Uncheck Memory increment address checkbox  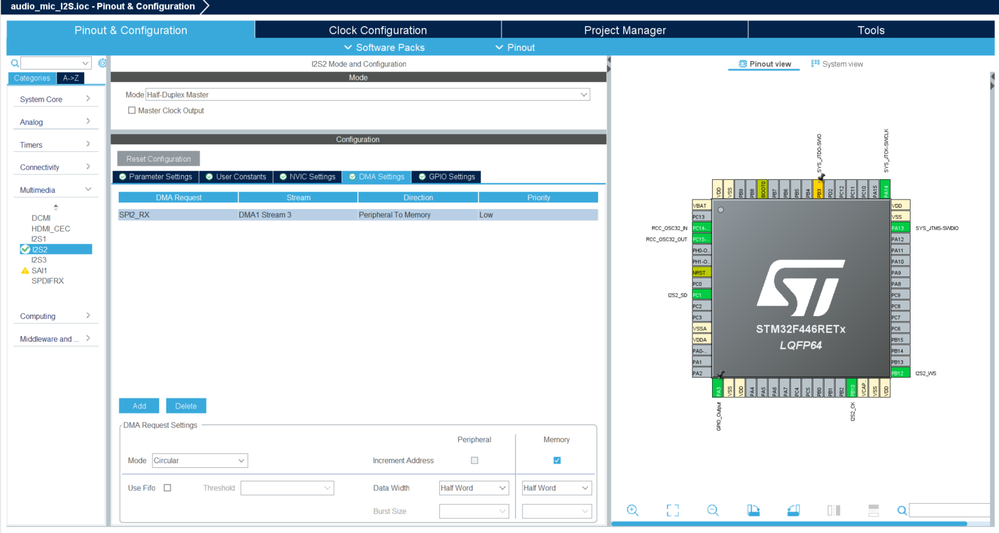557,460
